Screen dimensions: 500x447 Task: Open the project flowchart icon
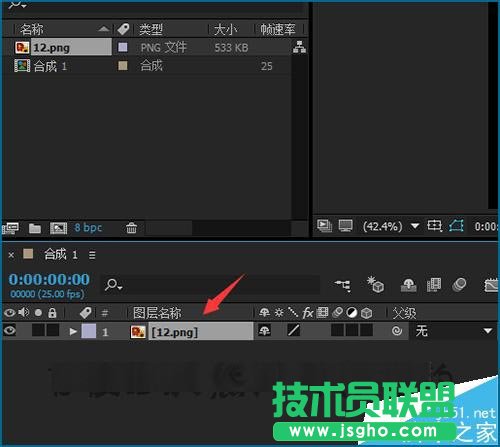click(299, 47)
